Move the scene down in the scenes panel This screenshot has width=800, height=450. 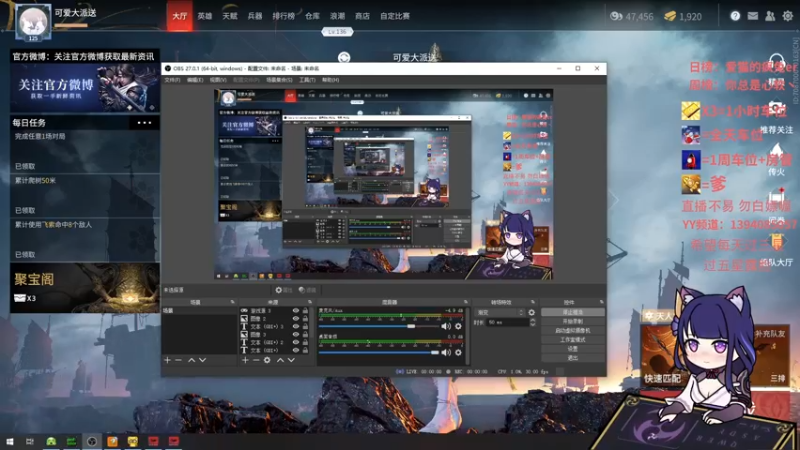coord(203,360)
